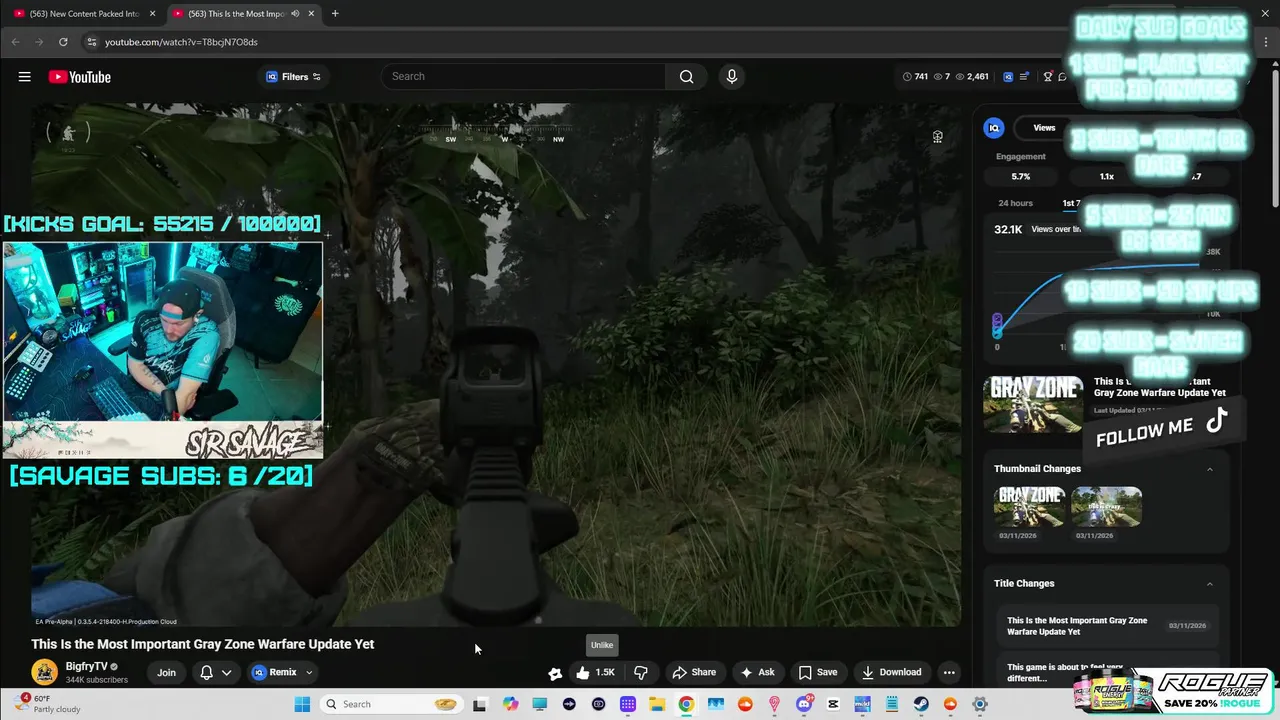This screenshot has height=720, width=1280.
Task: Click the address bar URL
Action: tap(181, 42)
